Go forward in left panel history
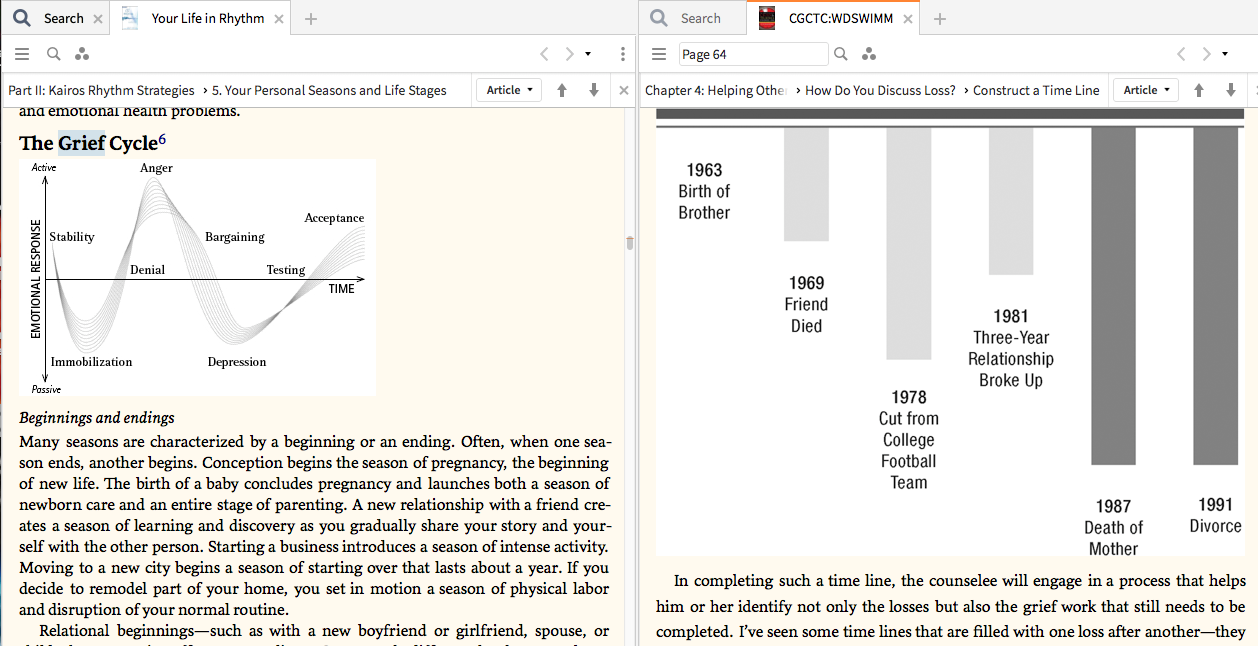Screen dimensions: 1258x646 pyautogui.click(x=570, y=54)
